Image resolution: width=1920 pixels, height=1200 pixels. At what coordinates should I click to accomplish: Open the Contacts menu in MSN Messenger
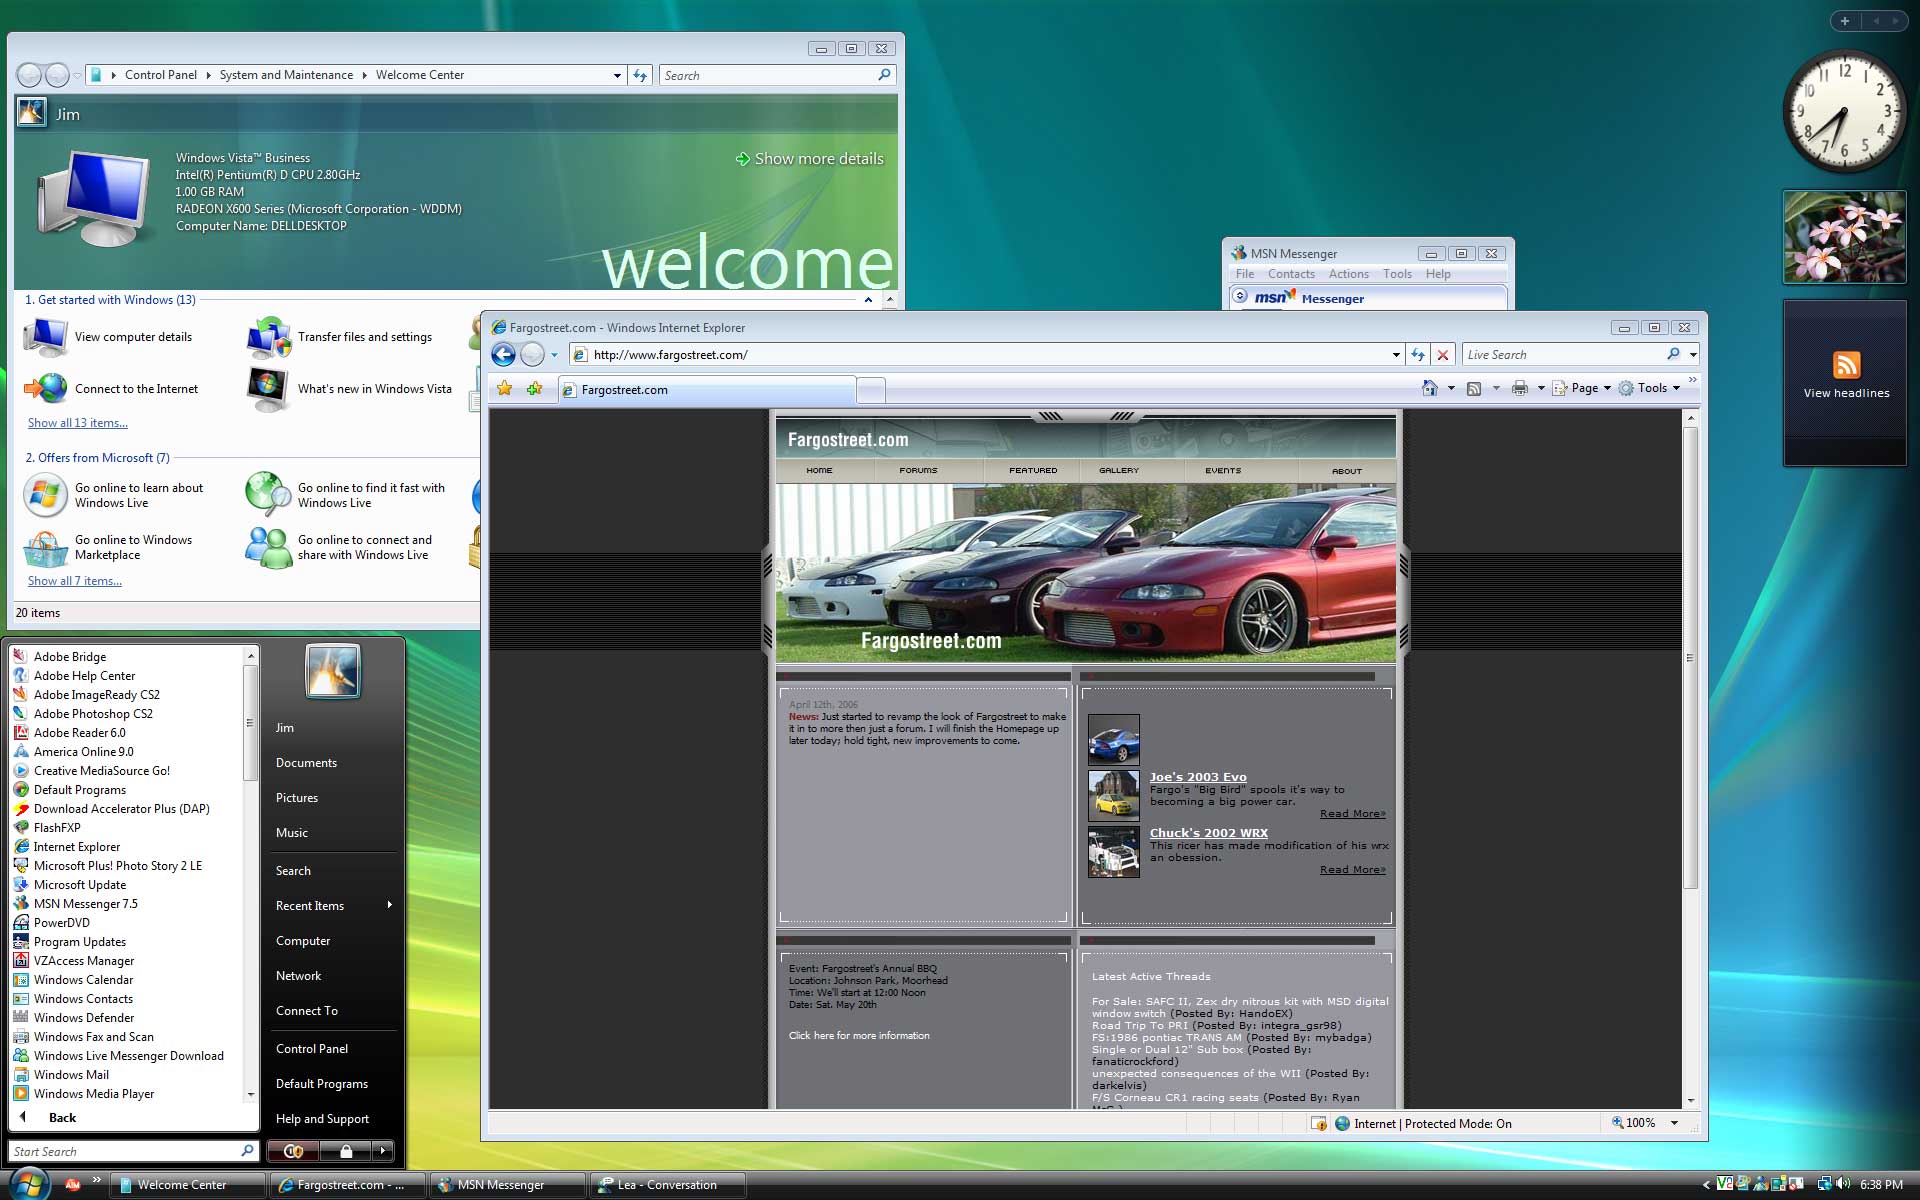pyautogui.click(x=1291, y=274)
